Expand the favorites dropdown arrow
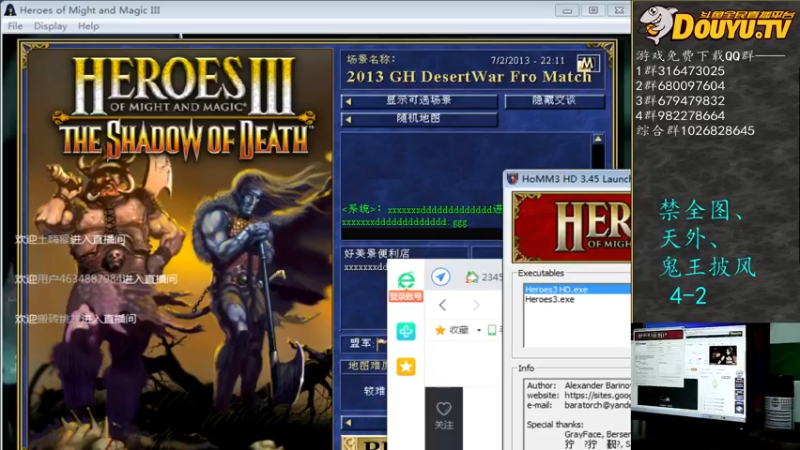This screenshot has height=450, width=800. pyautogui.click(x=479, y=331)
